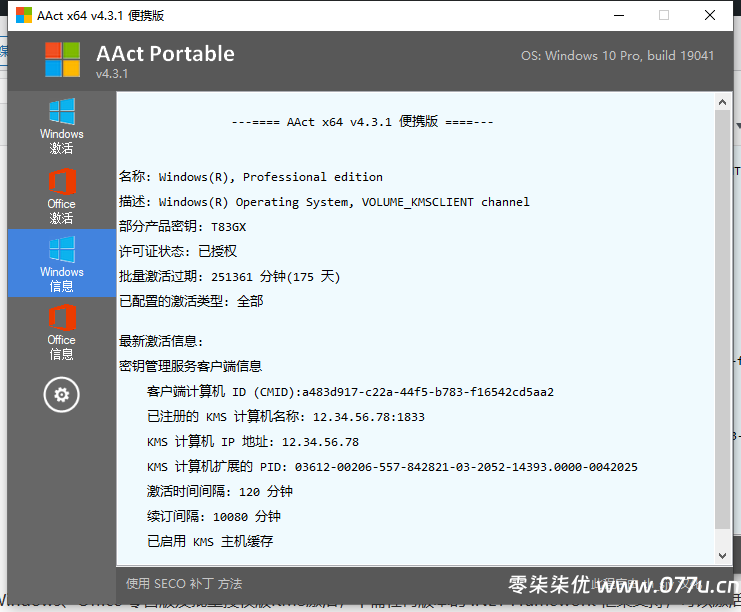Open settings via the gear icon
This screenshot has height=612, width=741.
tap(61, 395)
